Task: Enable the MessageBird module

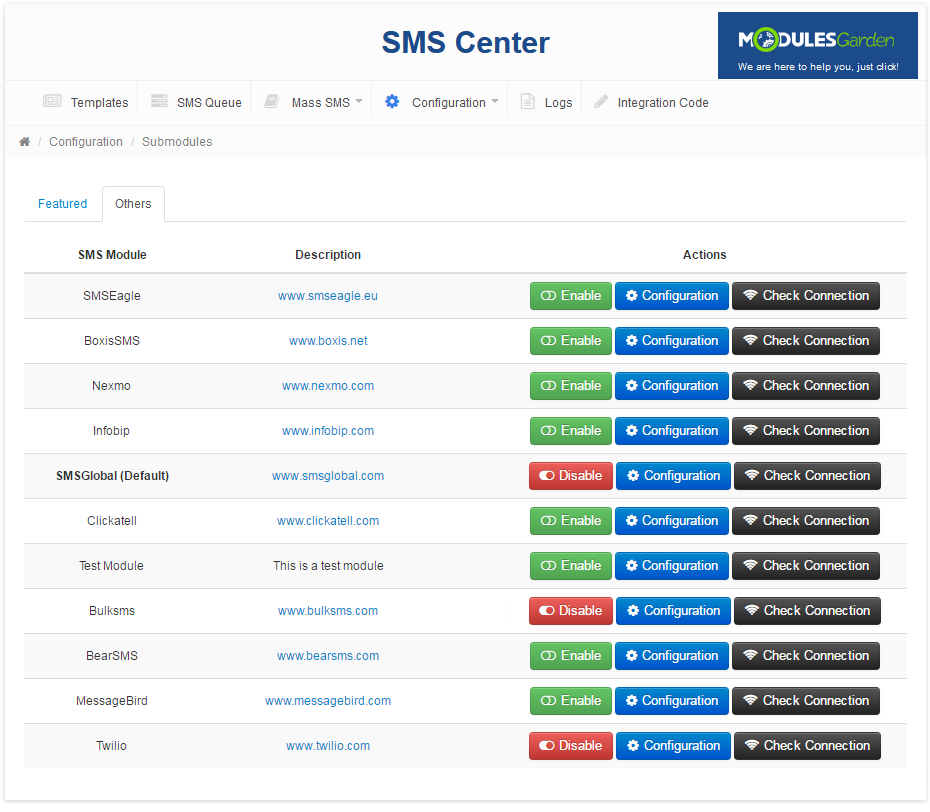Action: (571, 701)
